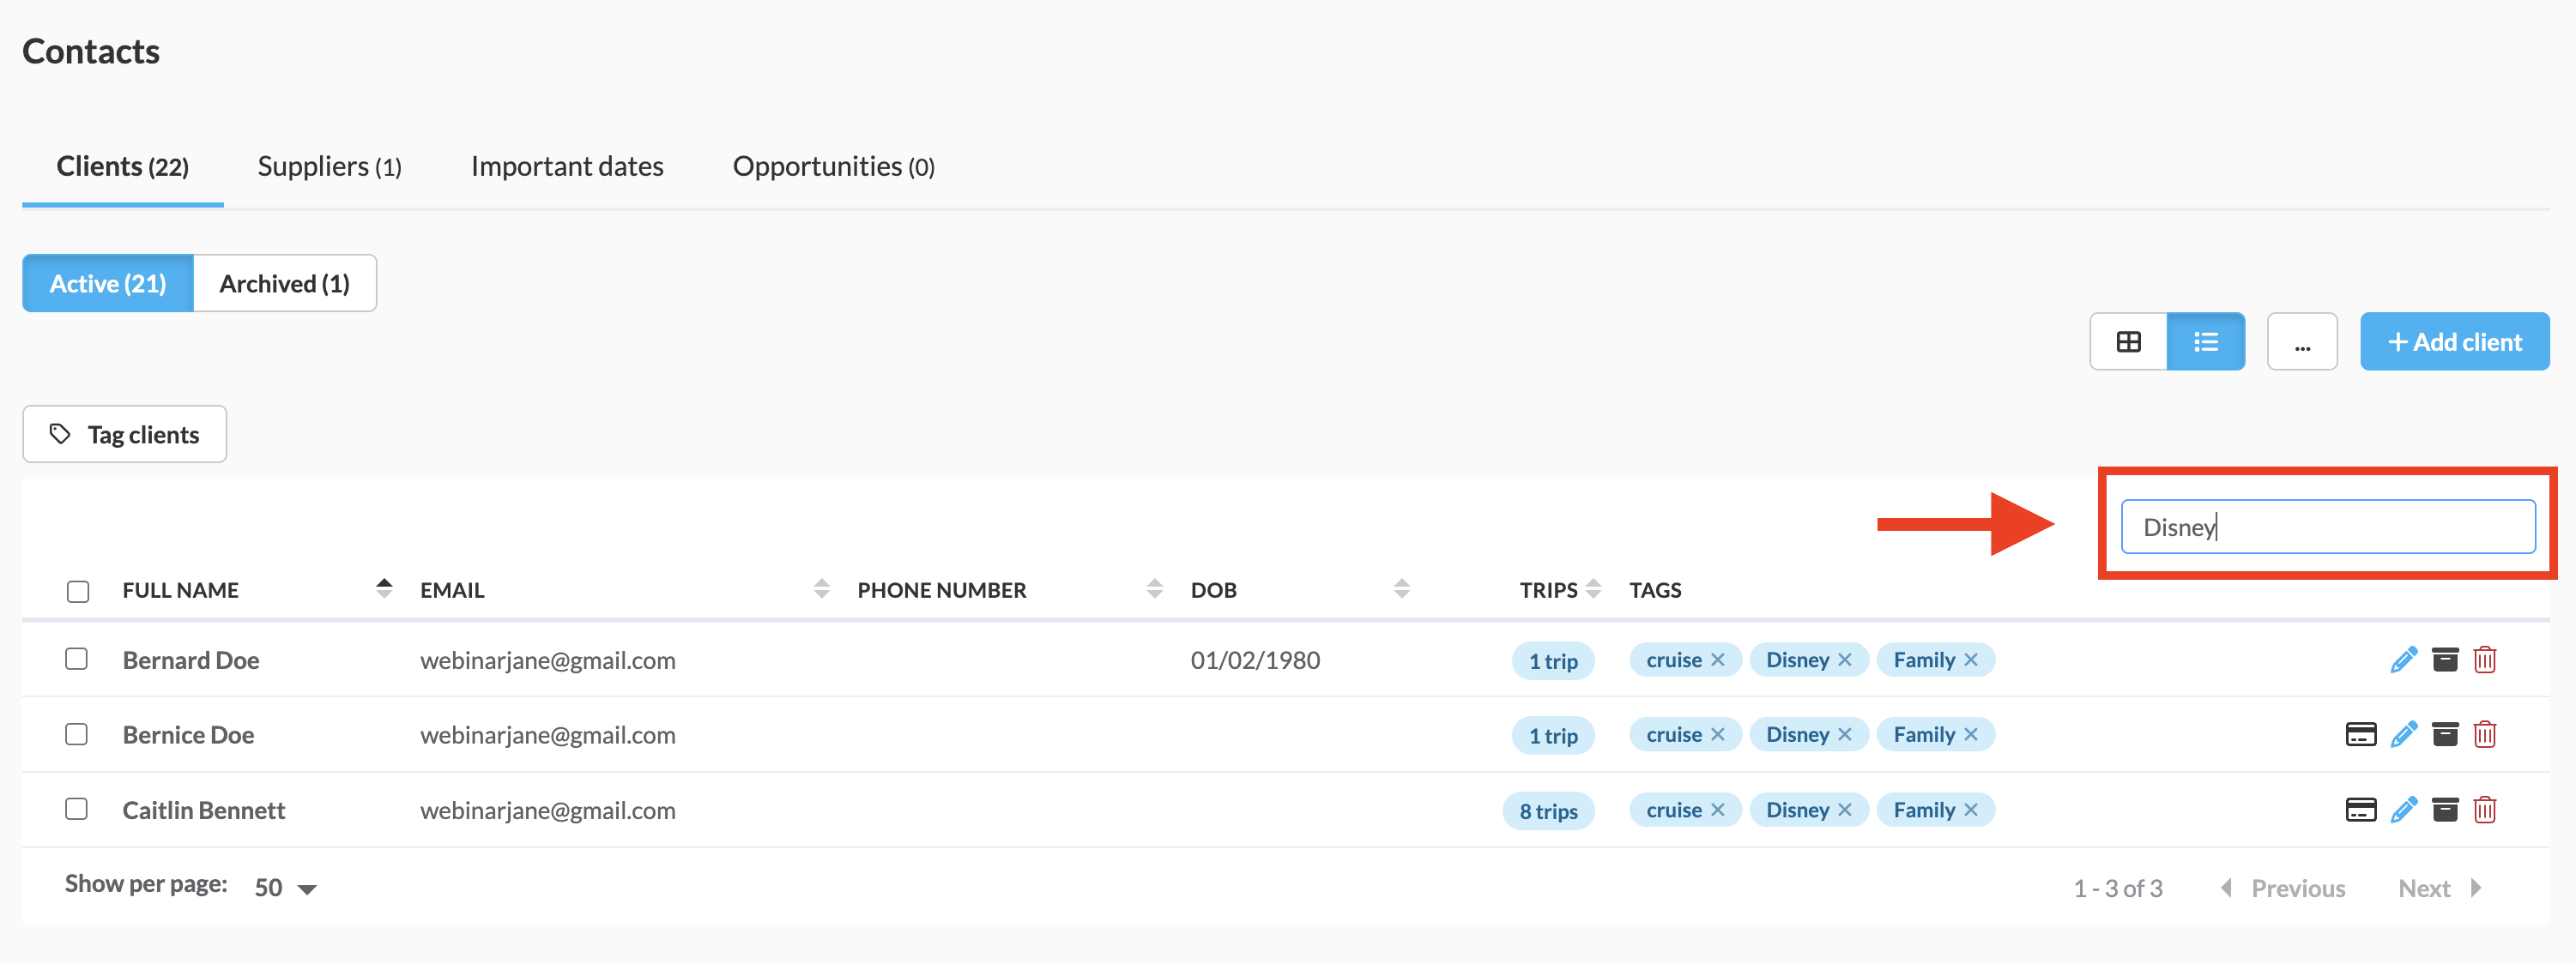The width and height of the screenshot is (2576, 964).
Task: Open the Show per page dropdown
Action: [x=285, y=888]
